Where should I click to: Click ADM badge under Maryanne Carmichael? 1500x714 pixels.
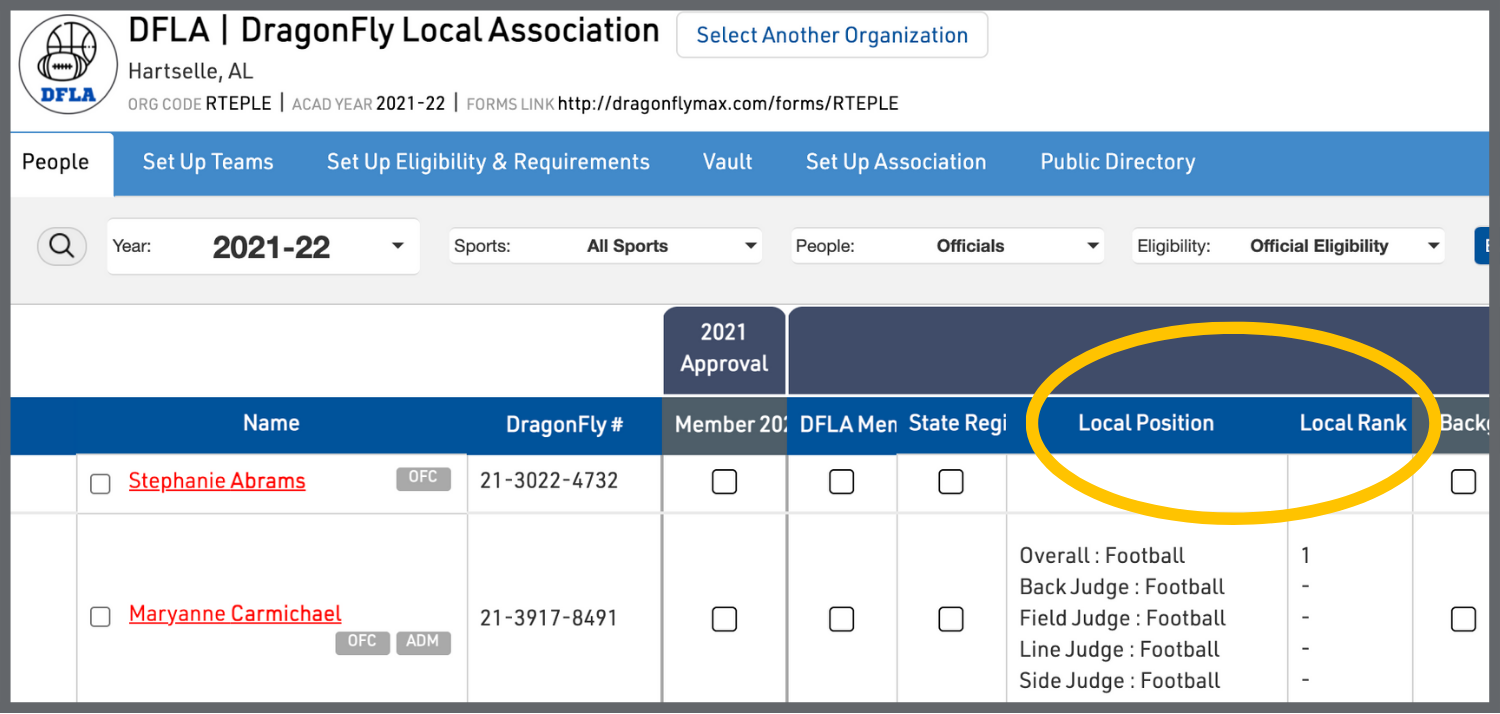423,642
